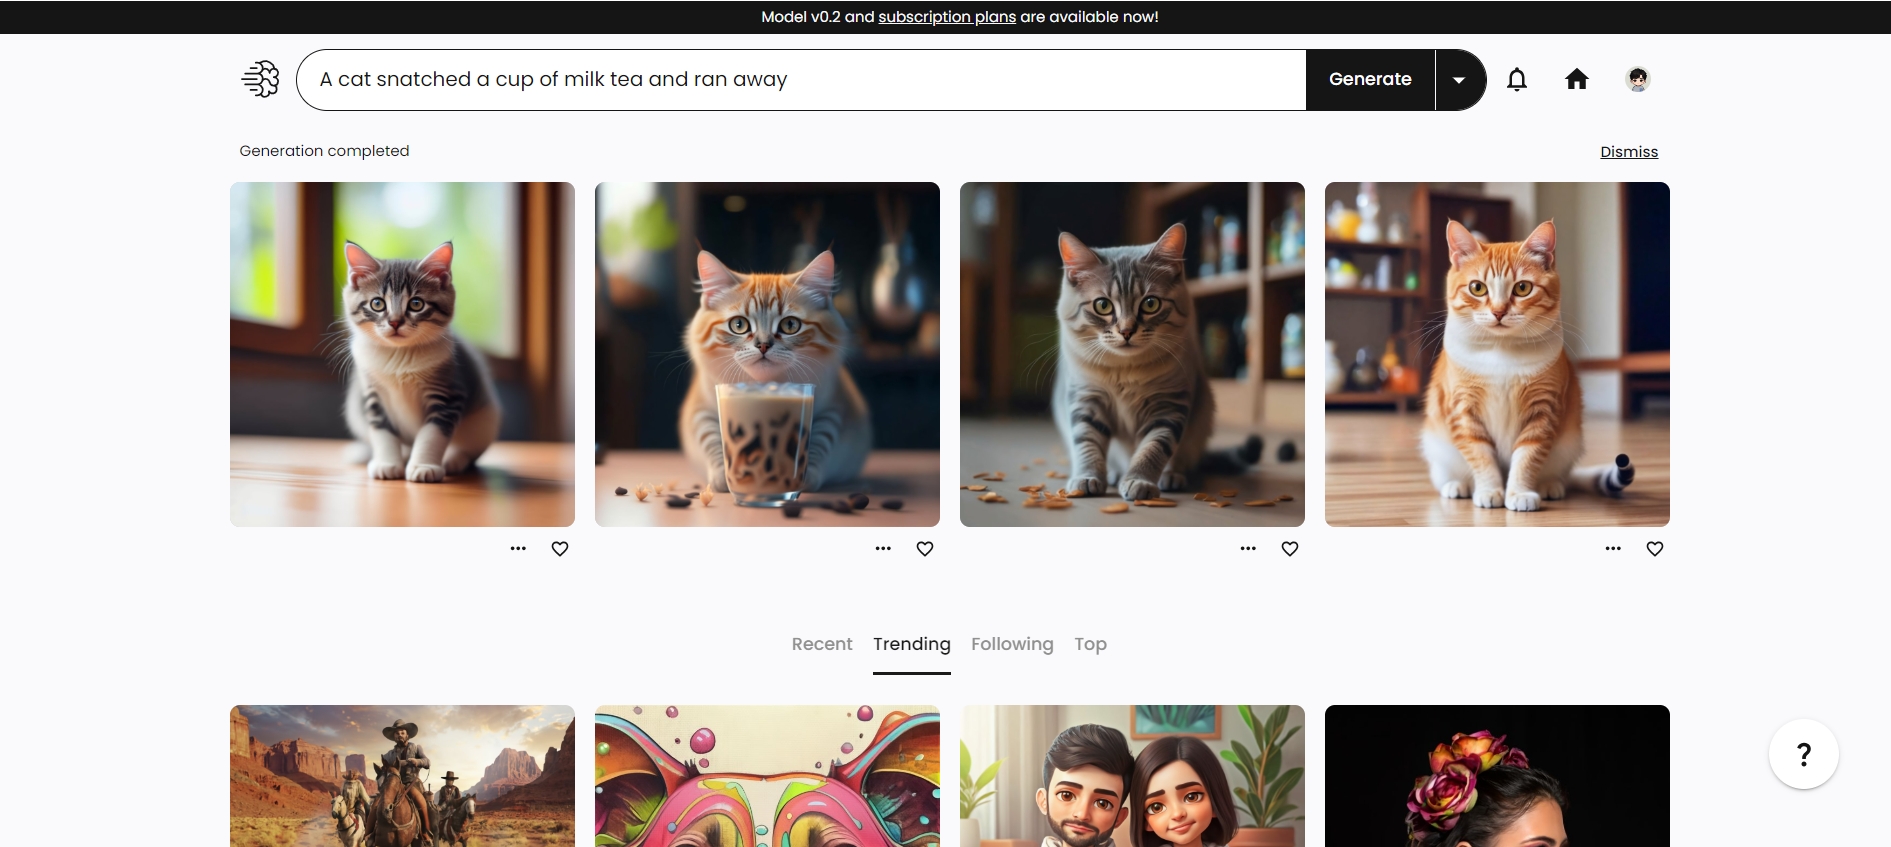Like the gray kitten by window image
This screenshot has width=1891, height=847.
pyautogui.click(x=560, y=549)
